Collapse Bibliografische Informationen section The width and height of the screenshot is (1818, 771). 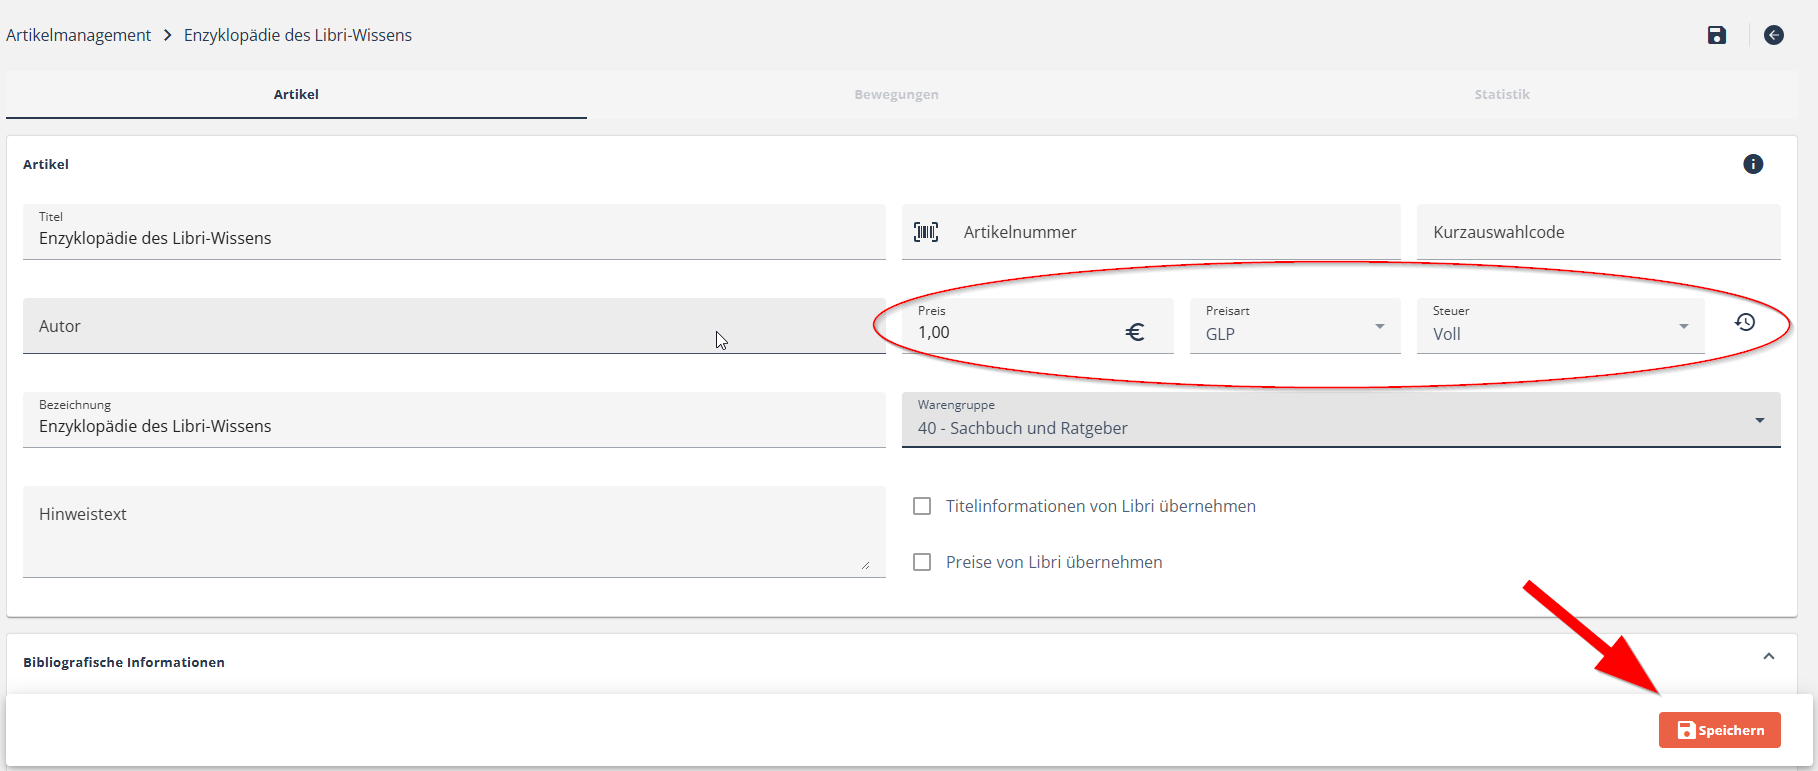pyautogui.click(x=1769, y=657)
